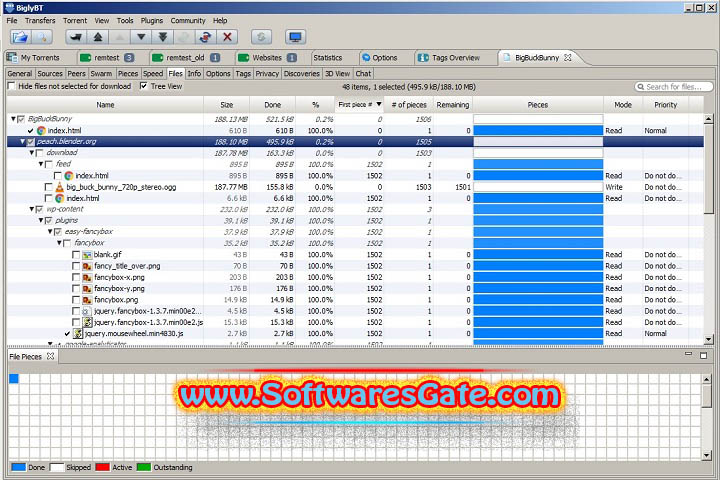The image size is (720, 480).
Task: Click the My Torrents tab icon
Action: coord(12,57)
